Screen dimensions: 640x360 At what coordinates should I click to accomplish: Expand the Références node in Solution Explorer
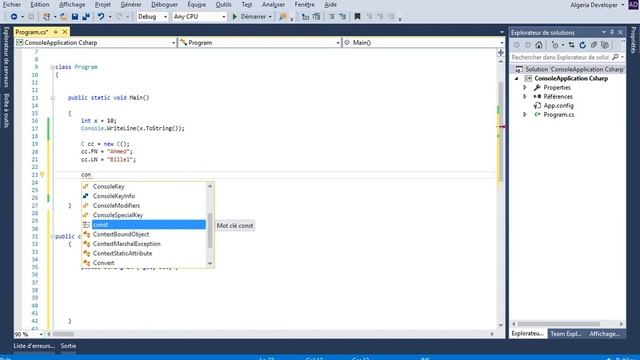tap(525, 97)
